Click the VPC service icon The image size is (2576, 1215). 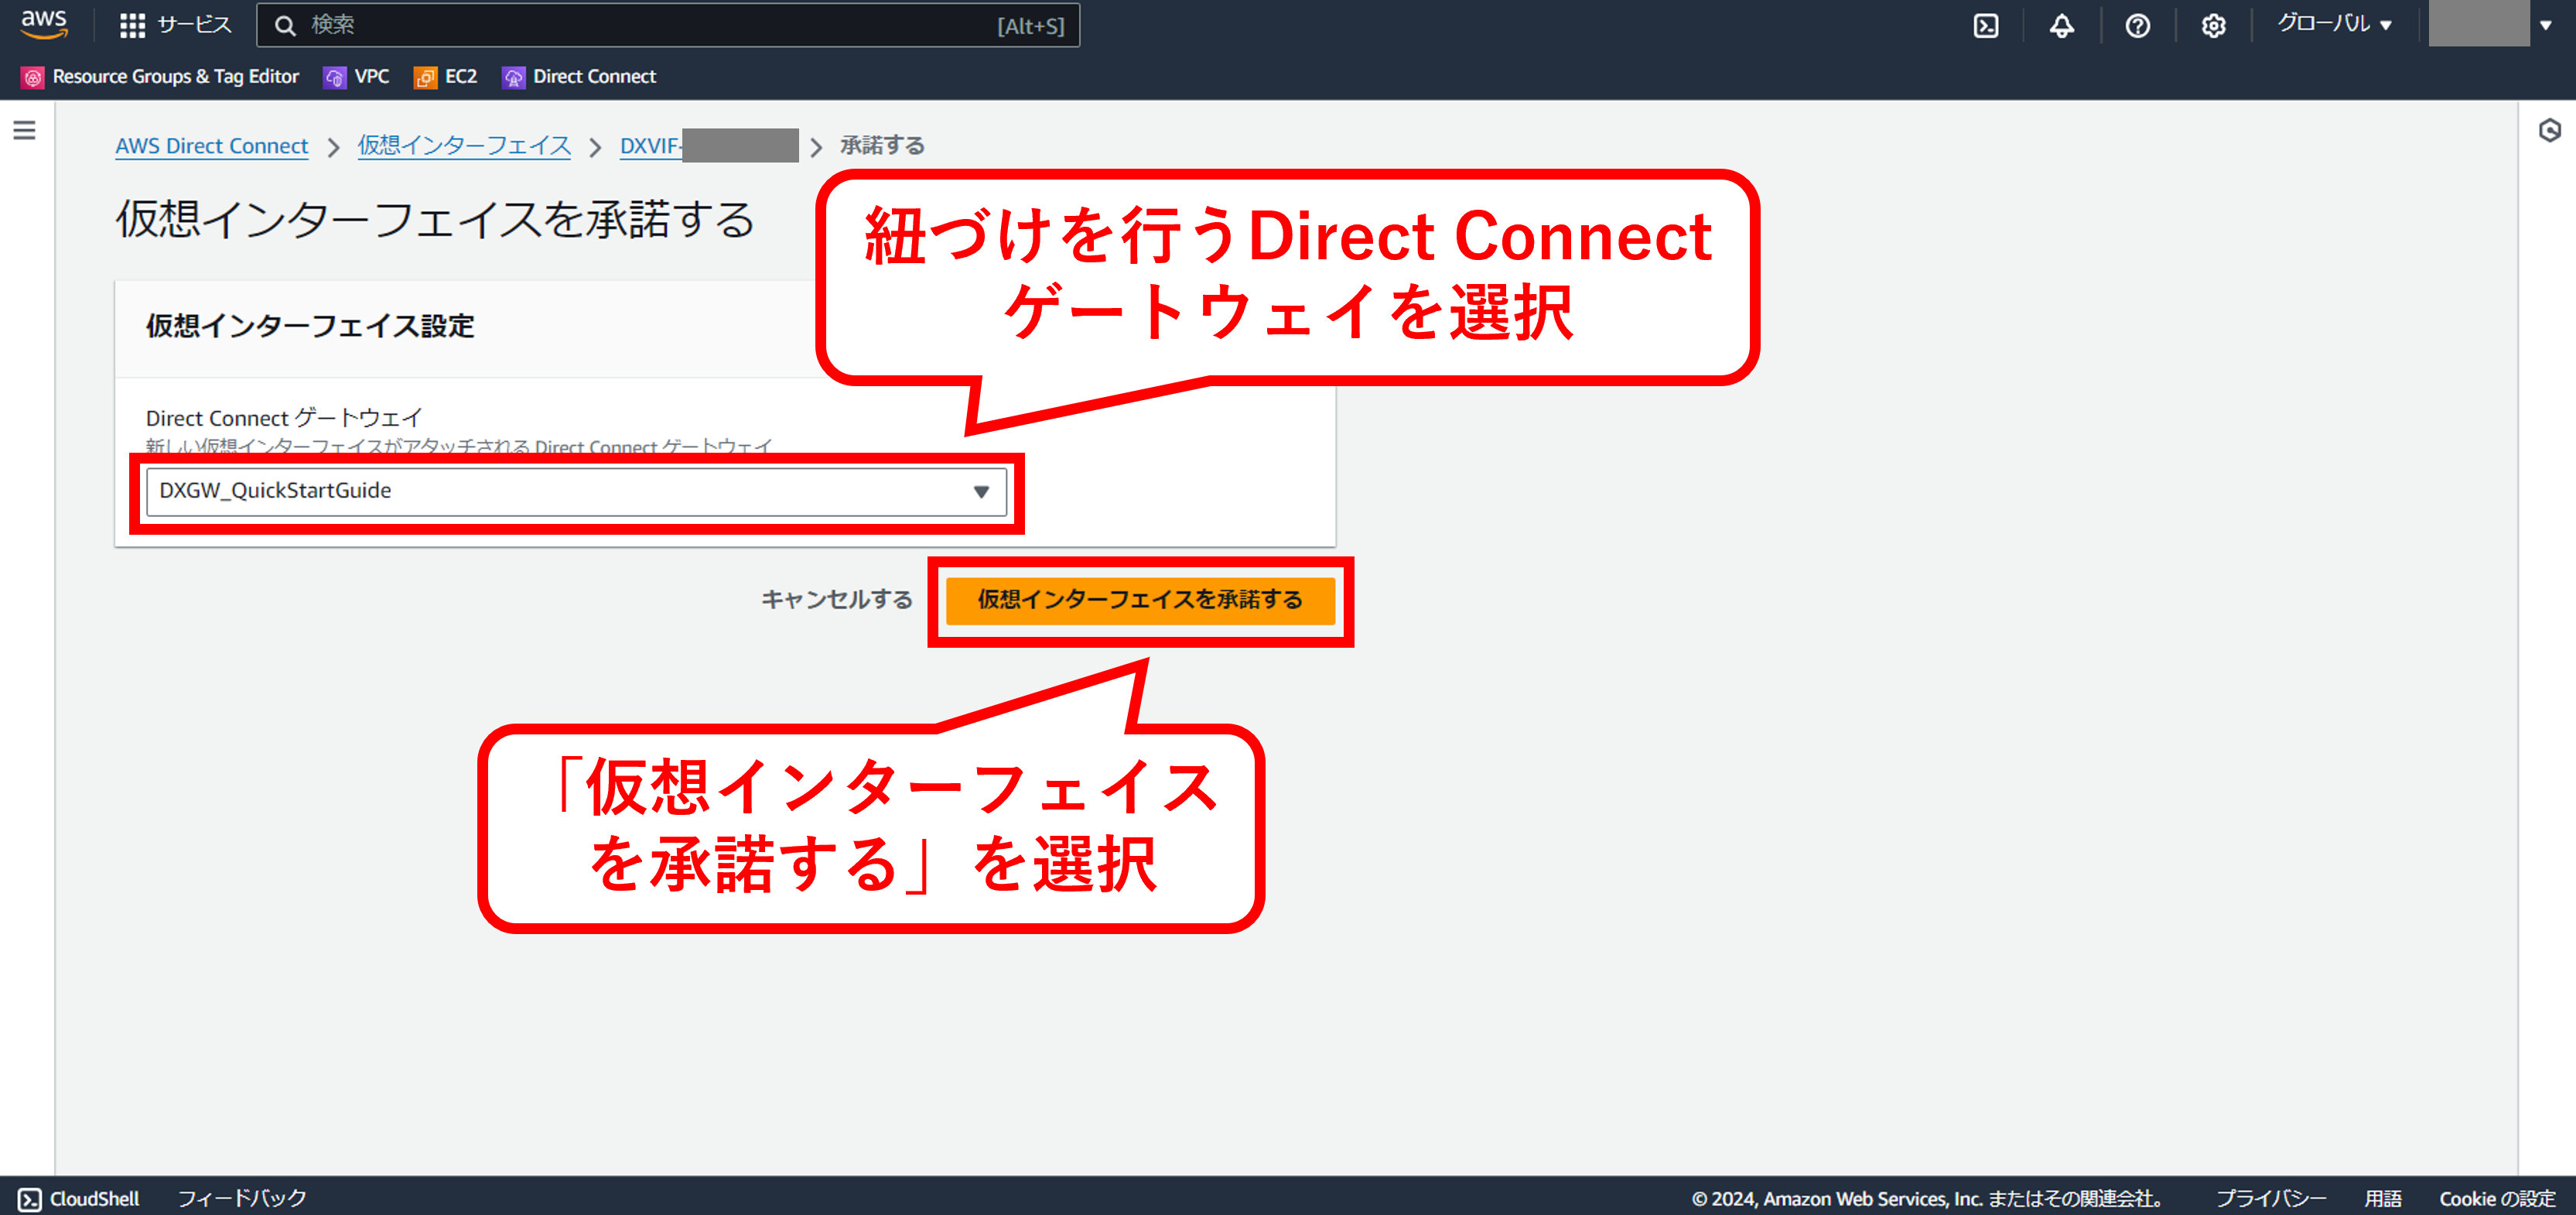click(x=335, y=77)
